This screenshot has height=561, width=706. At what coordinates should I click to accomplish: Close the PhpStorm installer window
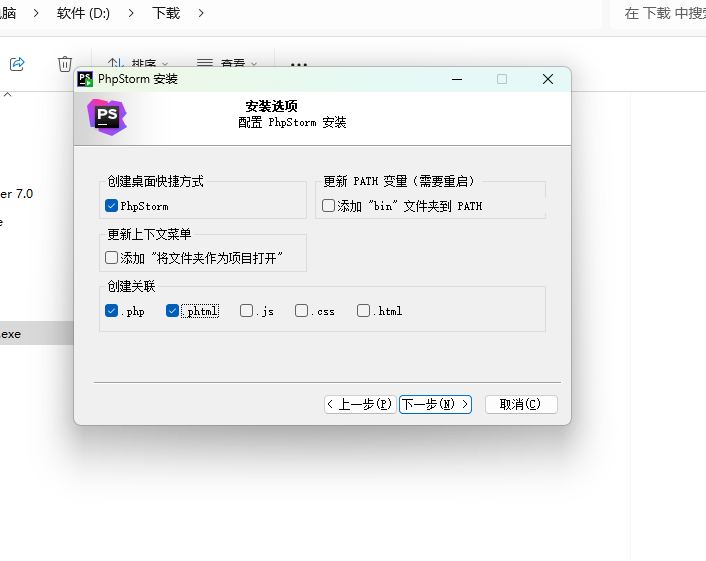pos(548,79)
